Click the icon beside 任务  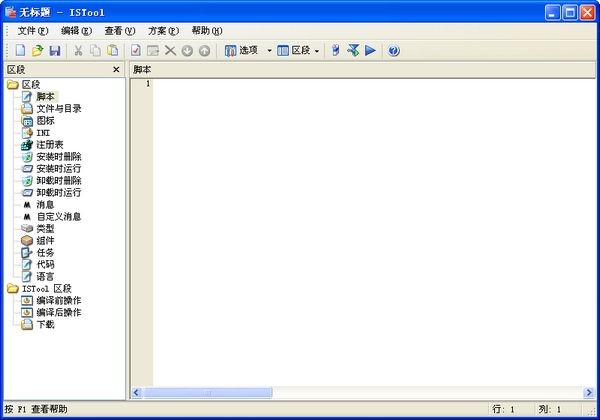(x=27, y=252)
